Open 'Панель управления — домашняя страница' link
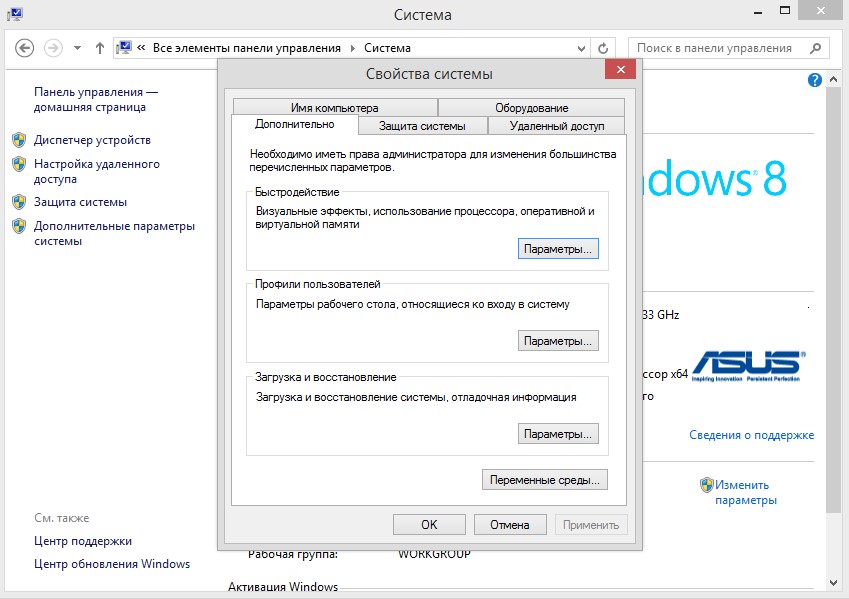The height and width of the screenshot is (599, 849). (x=95, y=99)
